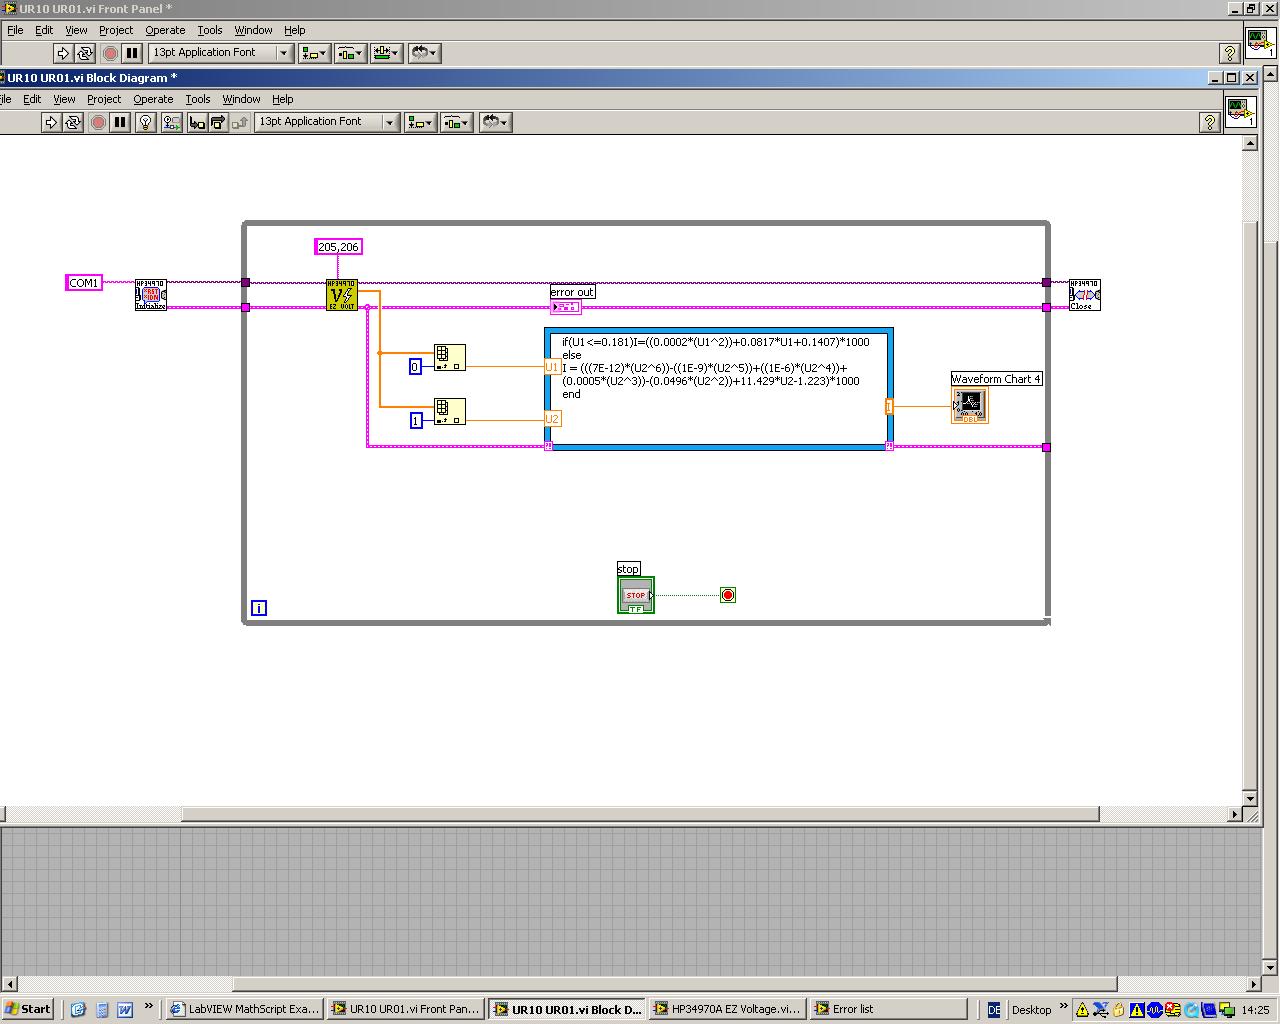Open context help in Front Panel window

click(x=1230, y=53)
